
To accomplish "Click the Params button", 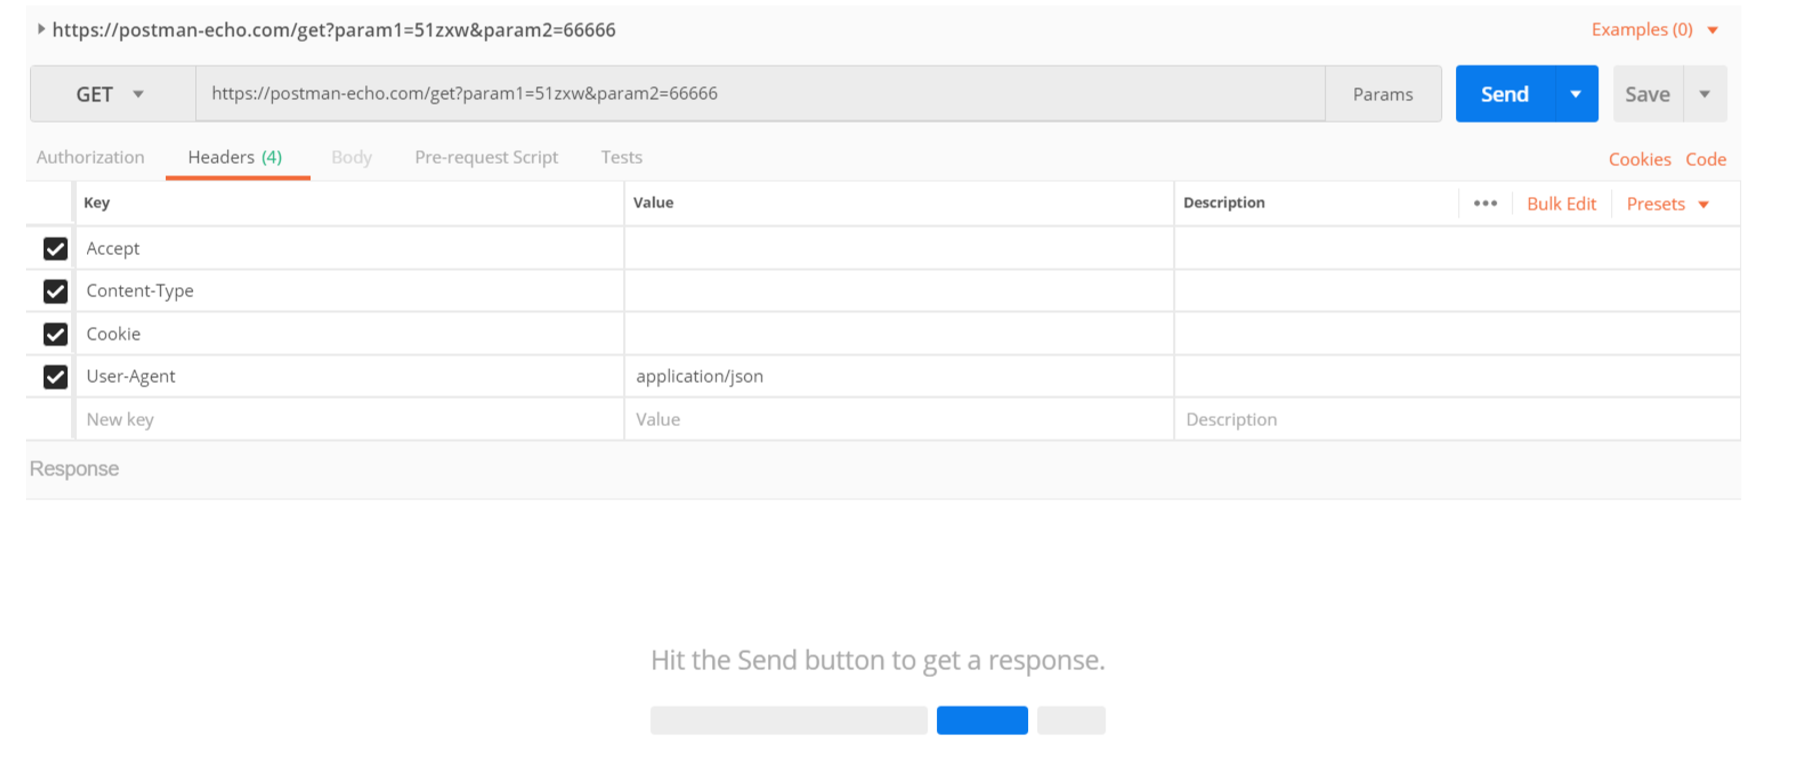I will [x=1382, y=94].
